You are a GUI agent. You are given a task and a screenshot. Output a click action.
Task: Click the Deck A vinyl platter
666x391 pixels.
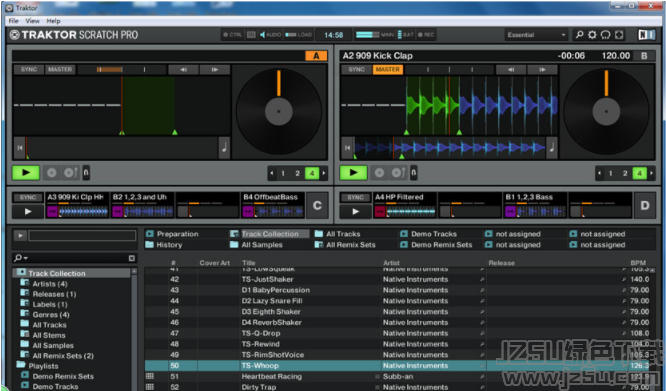pos(279,111)
